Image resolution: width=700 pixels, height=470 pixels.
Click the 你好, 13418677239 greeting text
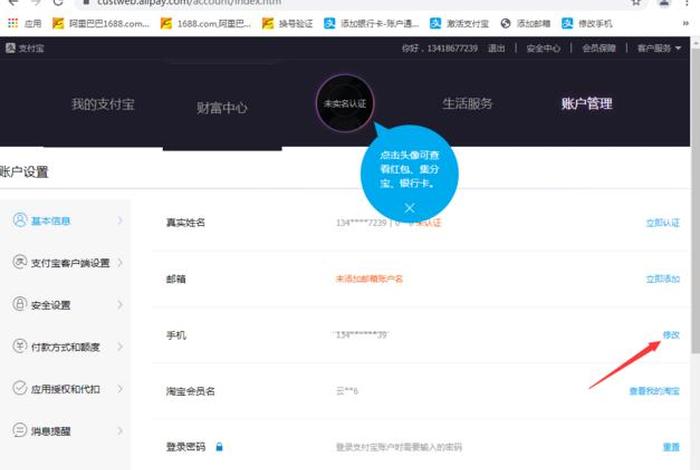point(439,48)
